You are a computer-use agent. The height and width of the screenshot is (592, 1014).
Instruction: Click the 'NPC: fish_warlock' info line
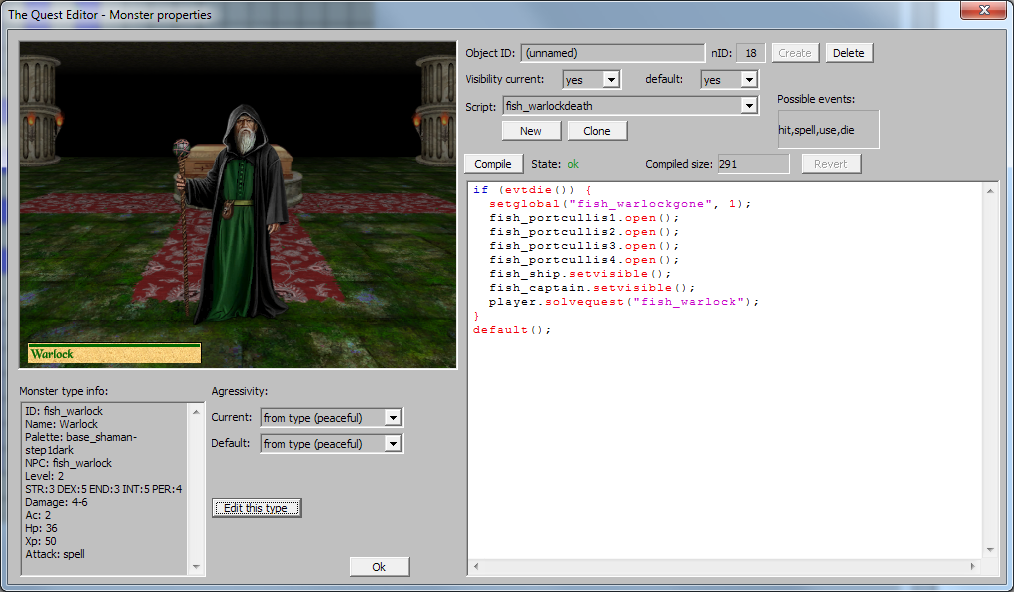click(x=69, y=463)
